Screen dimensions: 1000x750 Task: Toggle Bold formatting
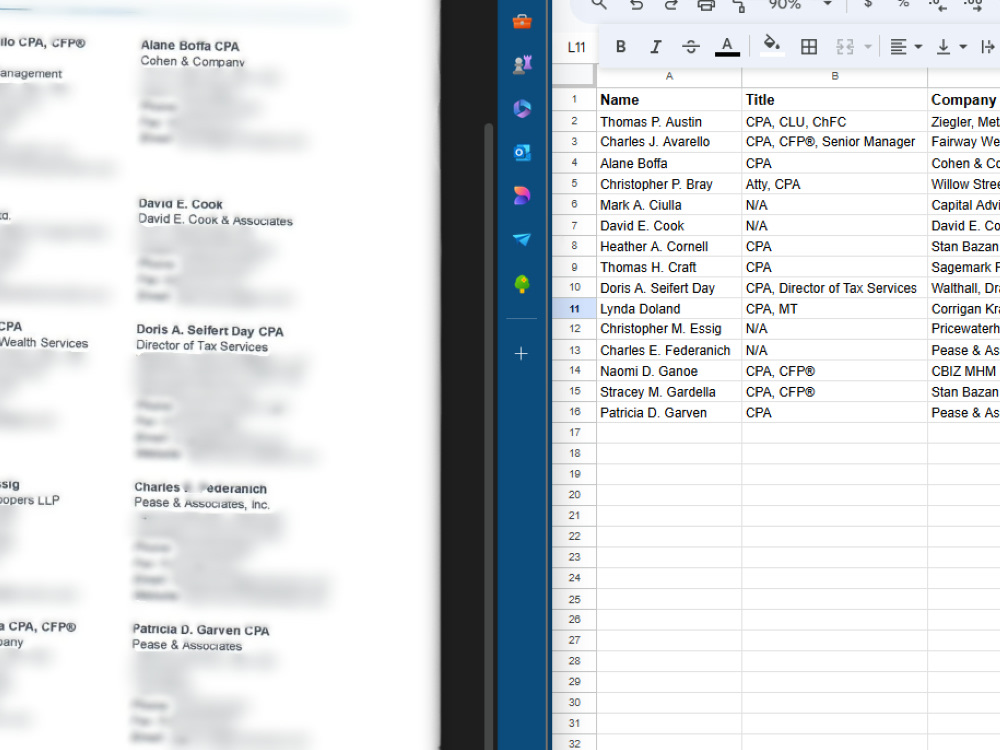[621, 47]
